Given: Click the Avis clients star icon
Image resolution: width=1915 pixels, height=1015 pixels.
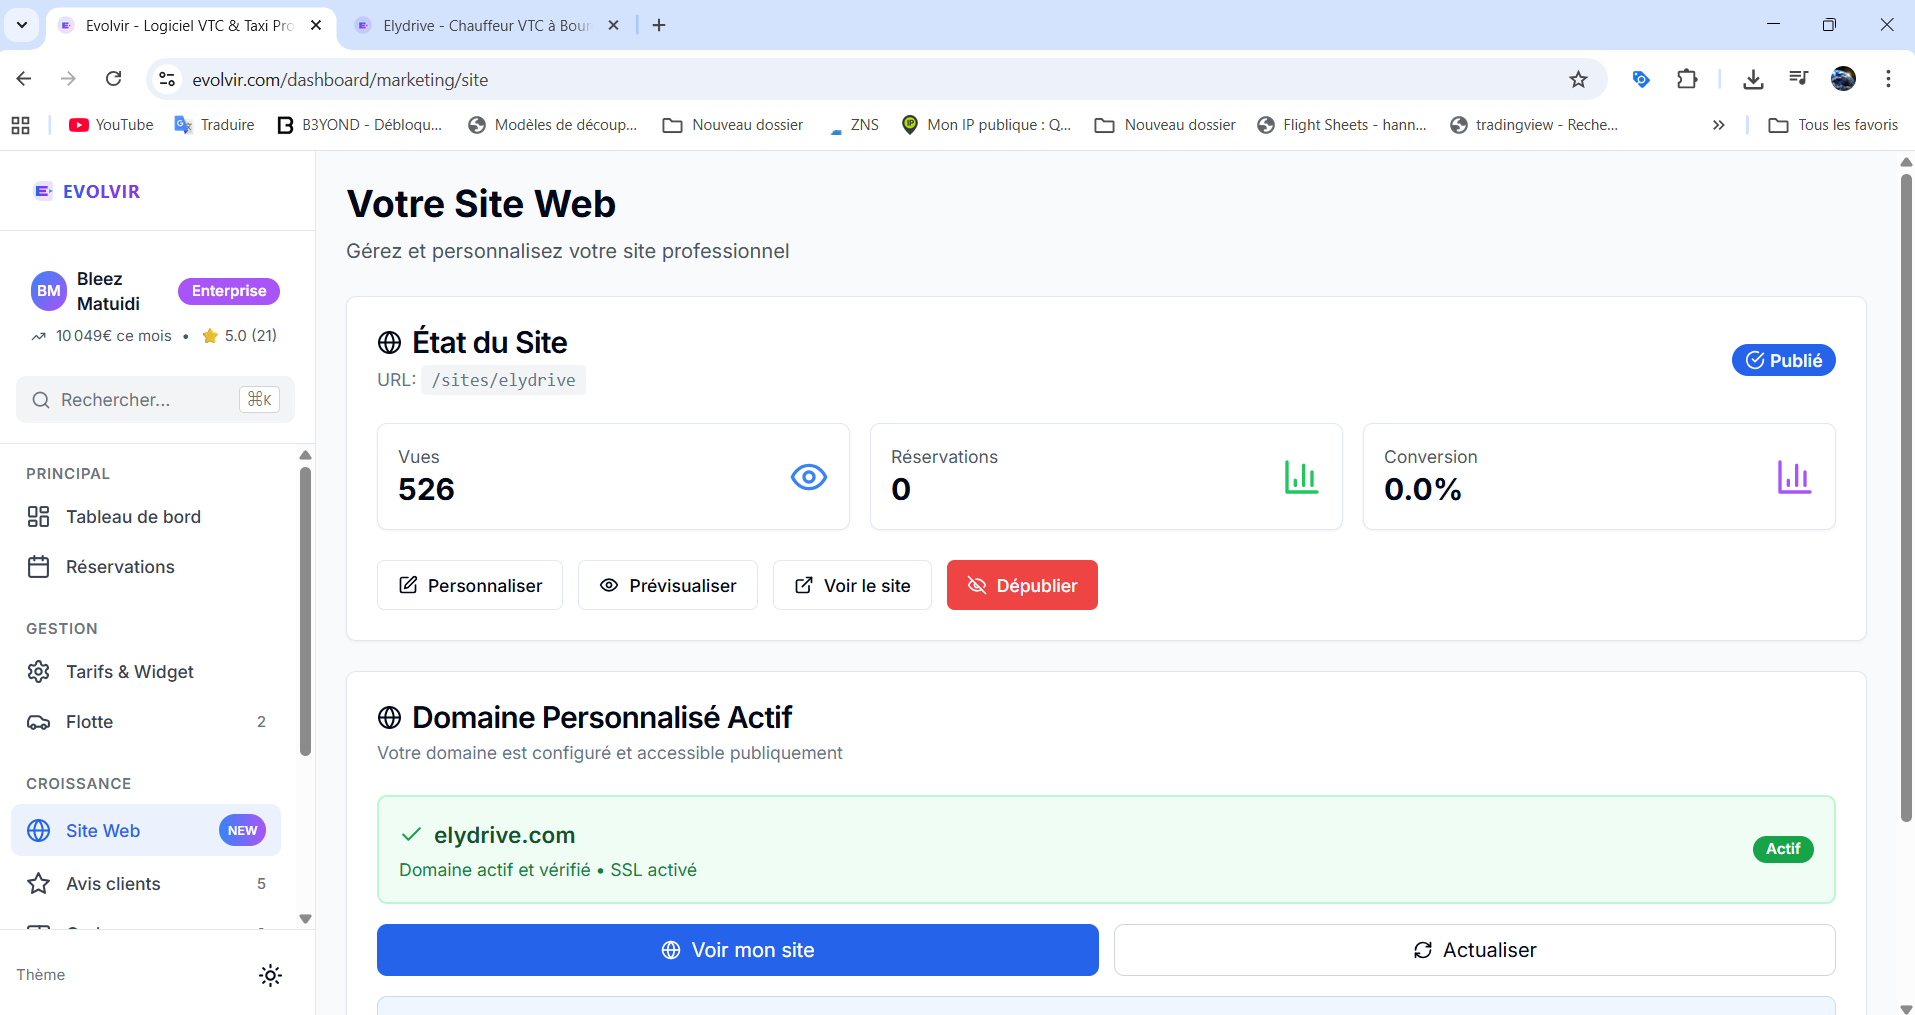Looking at the screenshot, I should click(39, 883).
